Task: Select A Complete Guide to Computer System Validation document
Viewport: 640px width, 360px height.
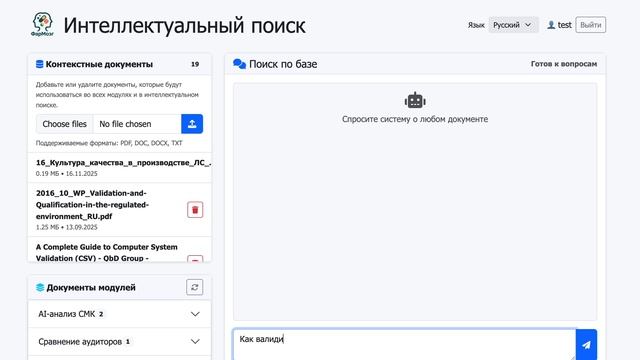Action: tap(107, 253)
